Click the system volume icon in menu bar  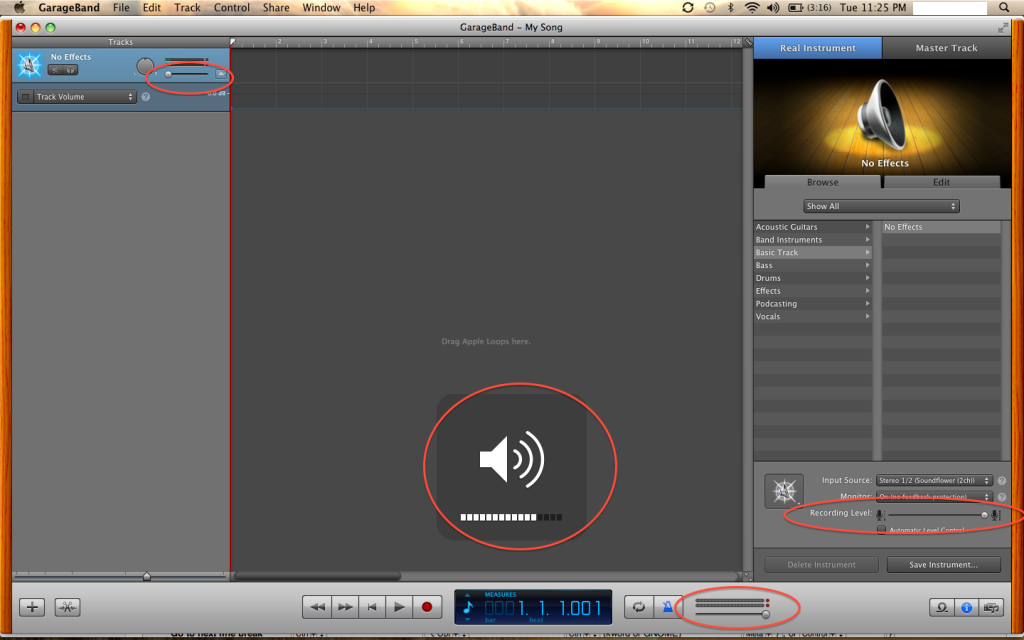click(773, 8)
